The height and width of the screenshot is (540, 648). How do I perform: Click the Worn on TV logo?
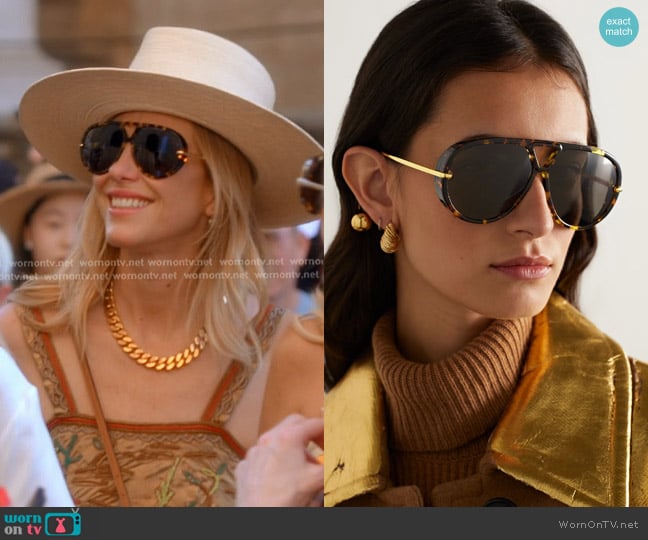point(43,523)
